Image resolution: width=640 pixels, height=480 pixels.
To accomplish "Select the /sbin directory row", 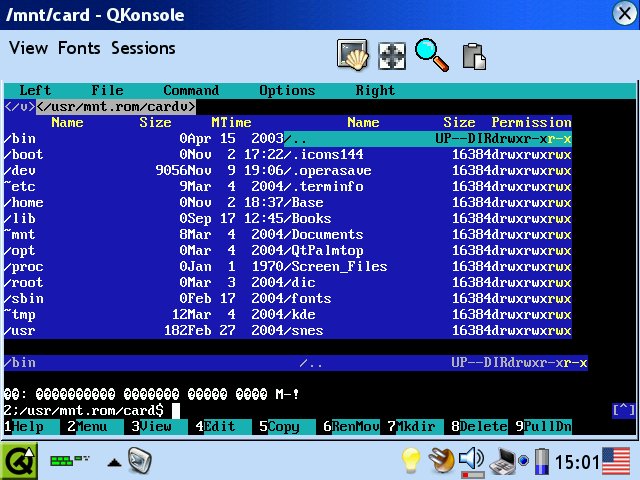I will coord(144,298).
